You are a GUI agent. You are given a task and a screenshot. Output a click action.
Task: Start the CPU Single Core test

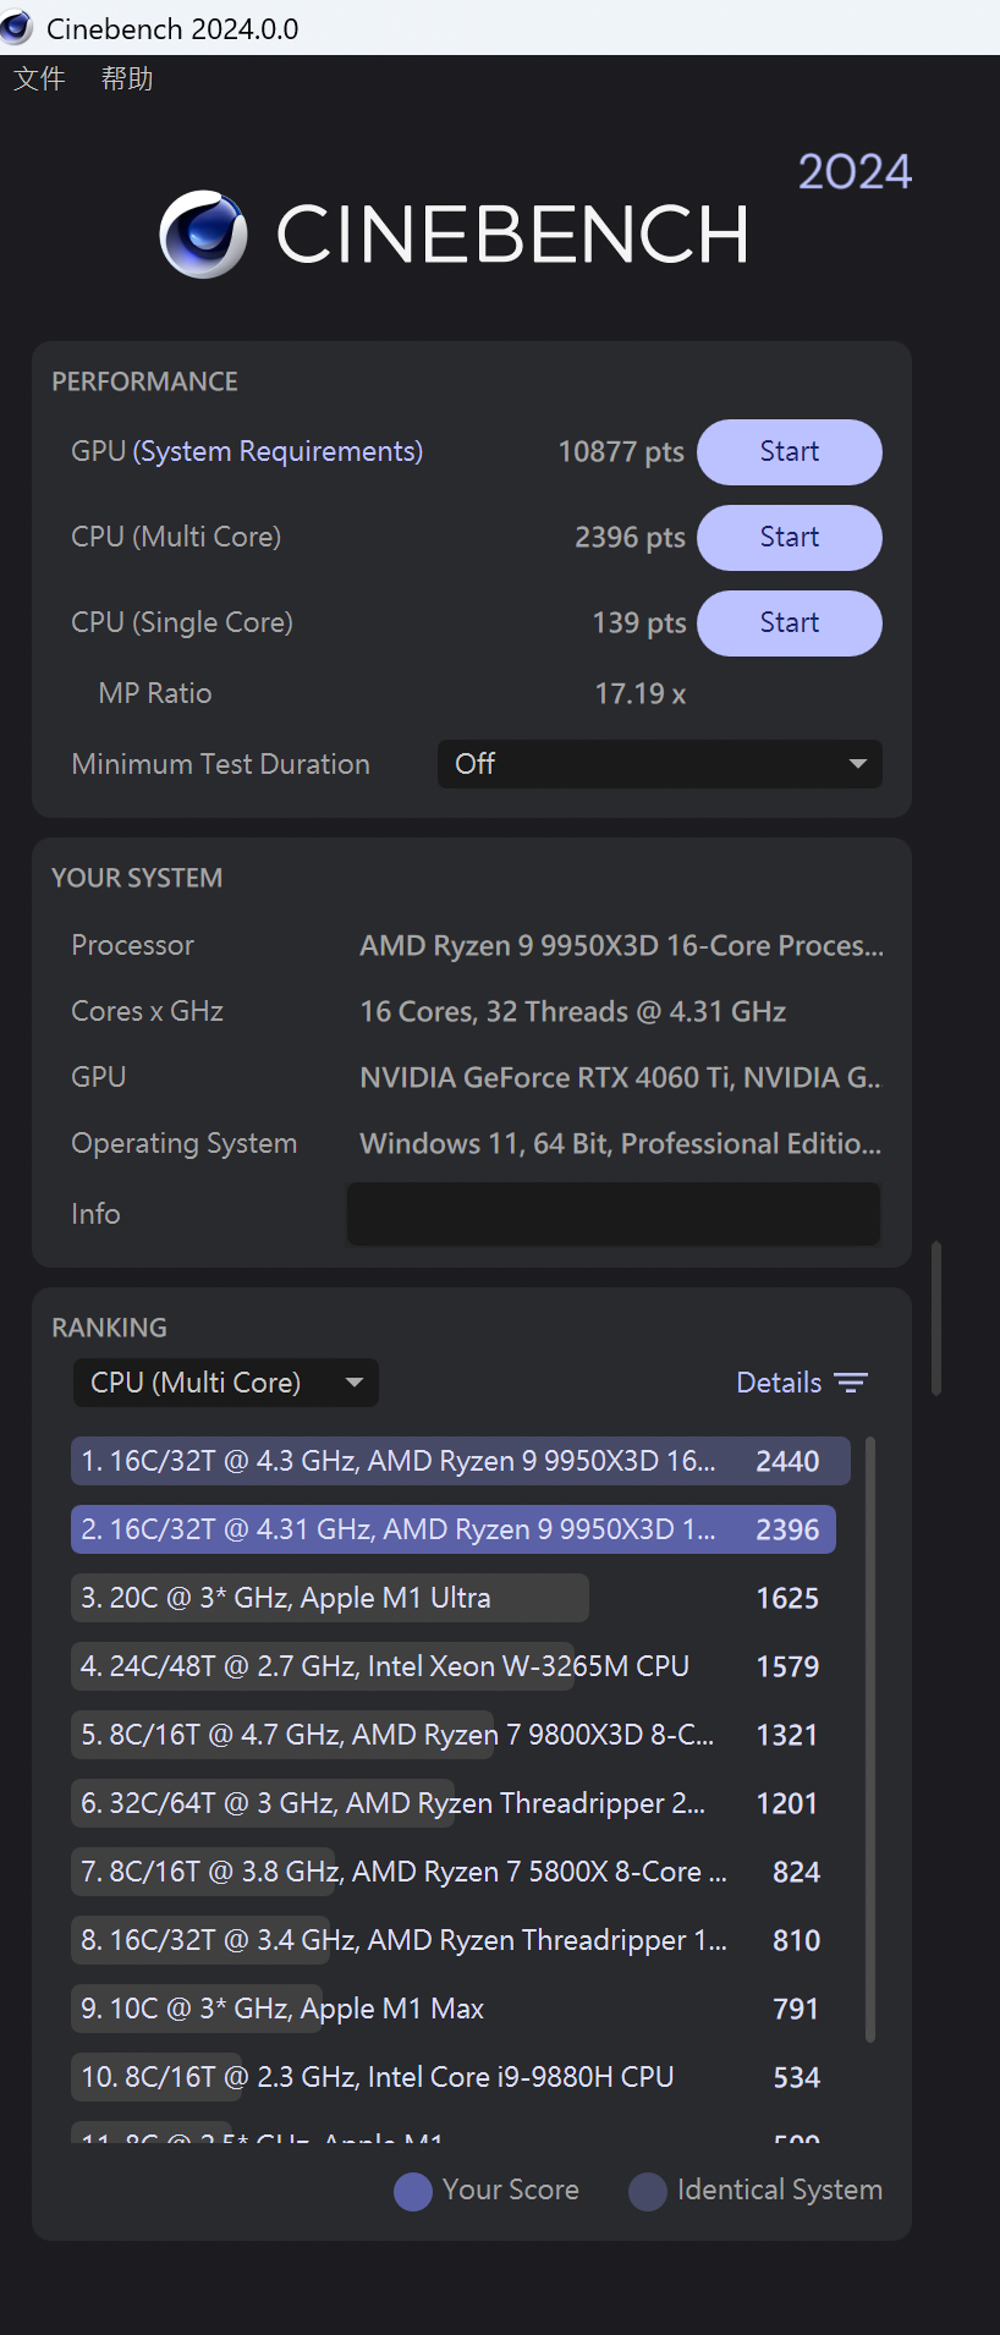pos(788,623)
